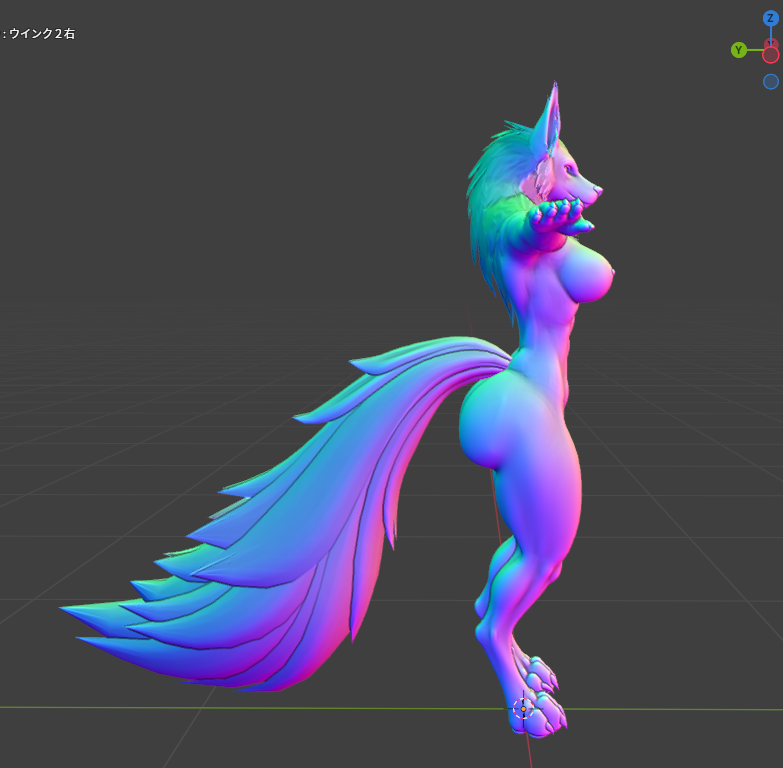Click the ウインク2右 text label

41,34
